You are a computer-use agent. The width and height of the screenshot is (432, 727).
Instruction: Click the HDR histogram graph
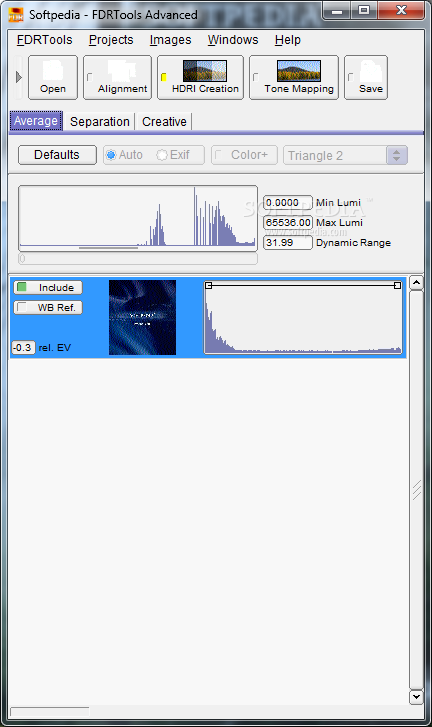[138, 218]
